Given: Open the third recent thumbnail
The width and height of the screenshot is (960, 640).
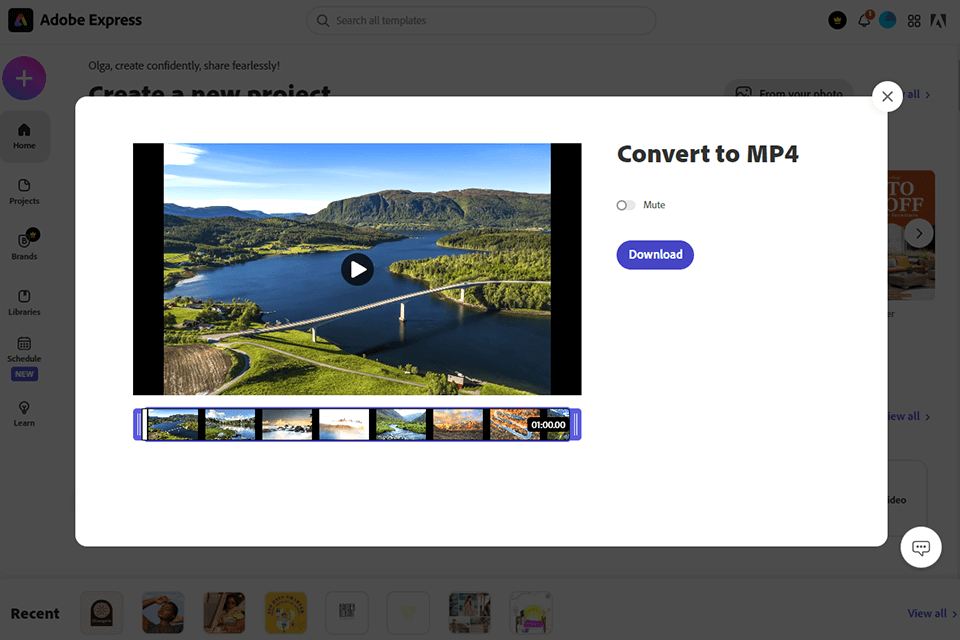Looking at the screenshot, I should [224, 612].
